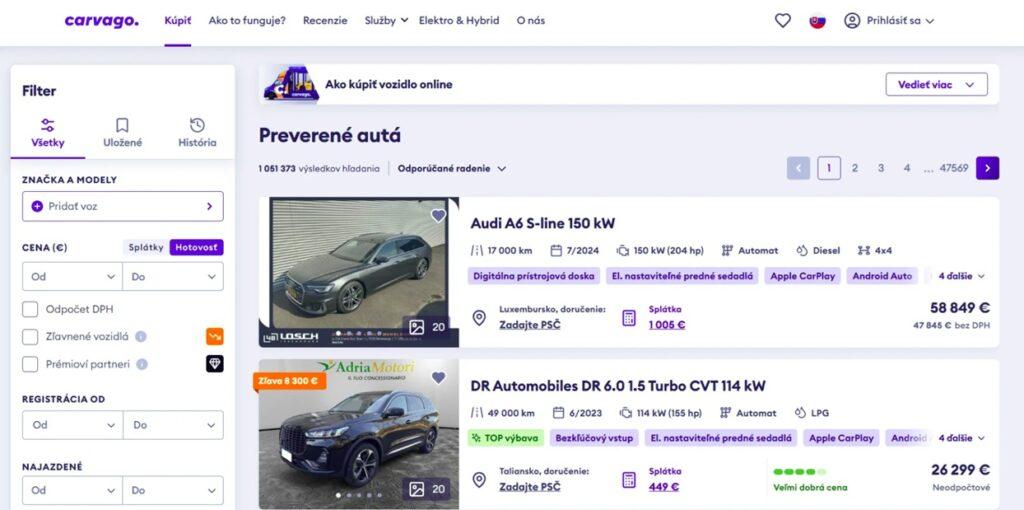This screenshot has height=510, width=1024.
Task: Open the Kúpiť nav item
Action: (178, 21)
